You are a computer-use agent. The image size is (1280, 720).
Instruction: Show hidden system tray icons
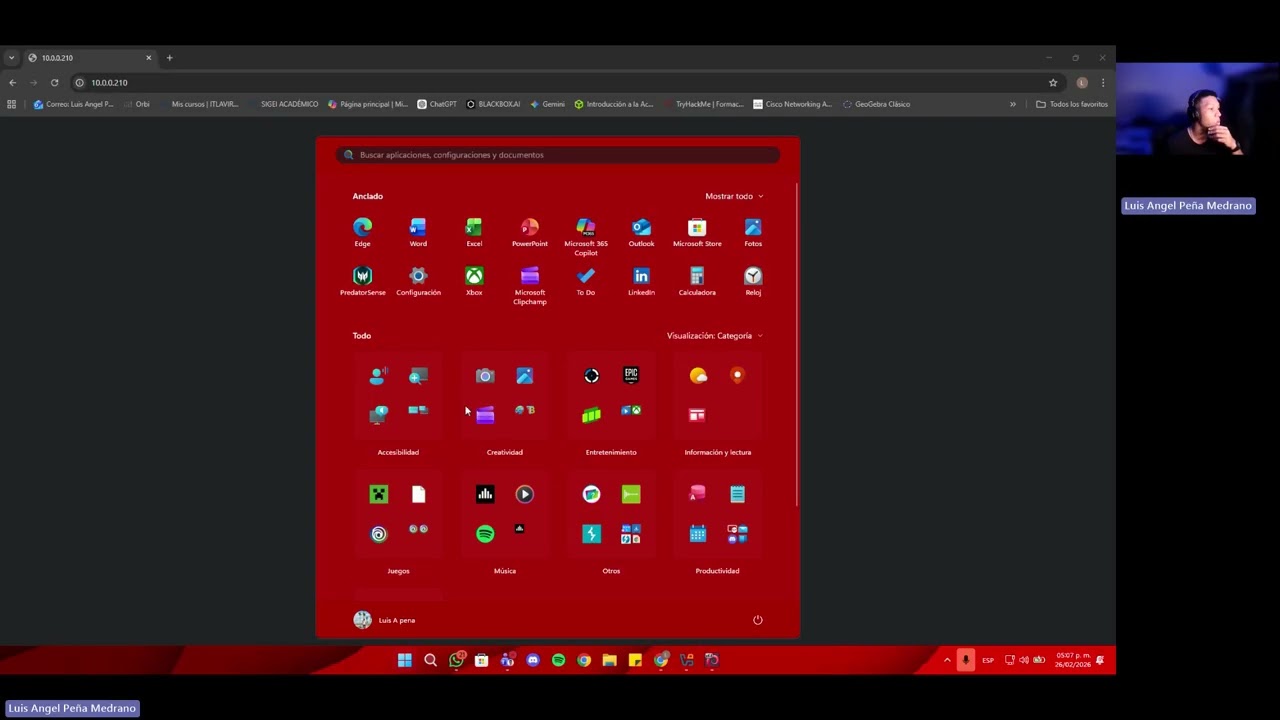pos(947,660)
